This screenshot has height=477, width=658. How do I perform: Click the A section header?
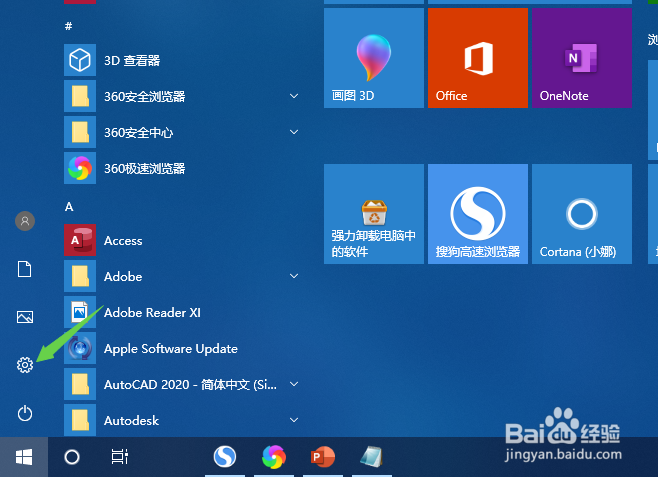(x=69, y=206)
